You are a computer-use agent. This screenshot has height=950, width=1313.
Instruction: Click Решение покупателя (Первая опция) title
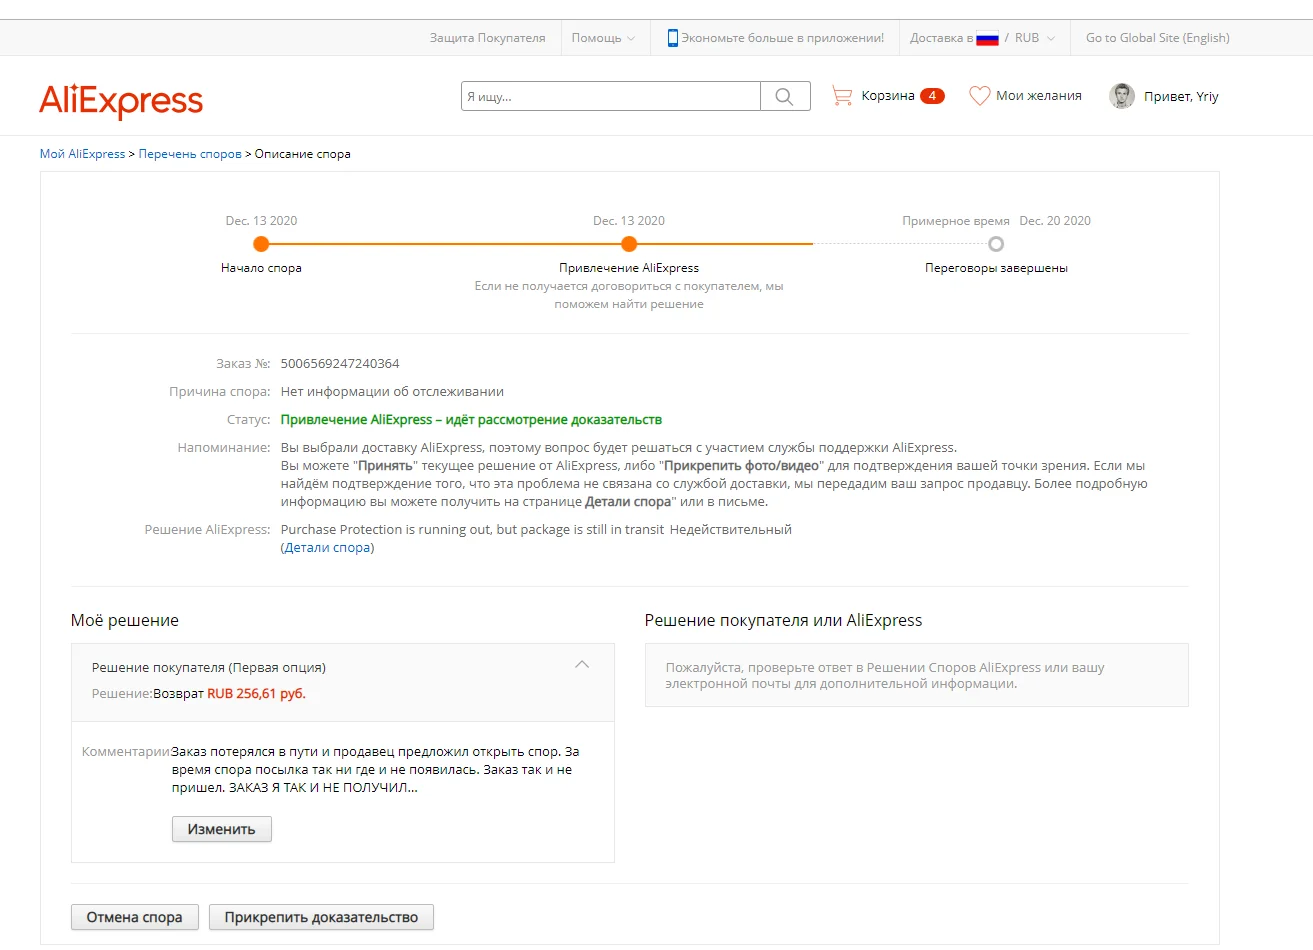(209, 668)
